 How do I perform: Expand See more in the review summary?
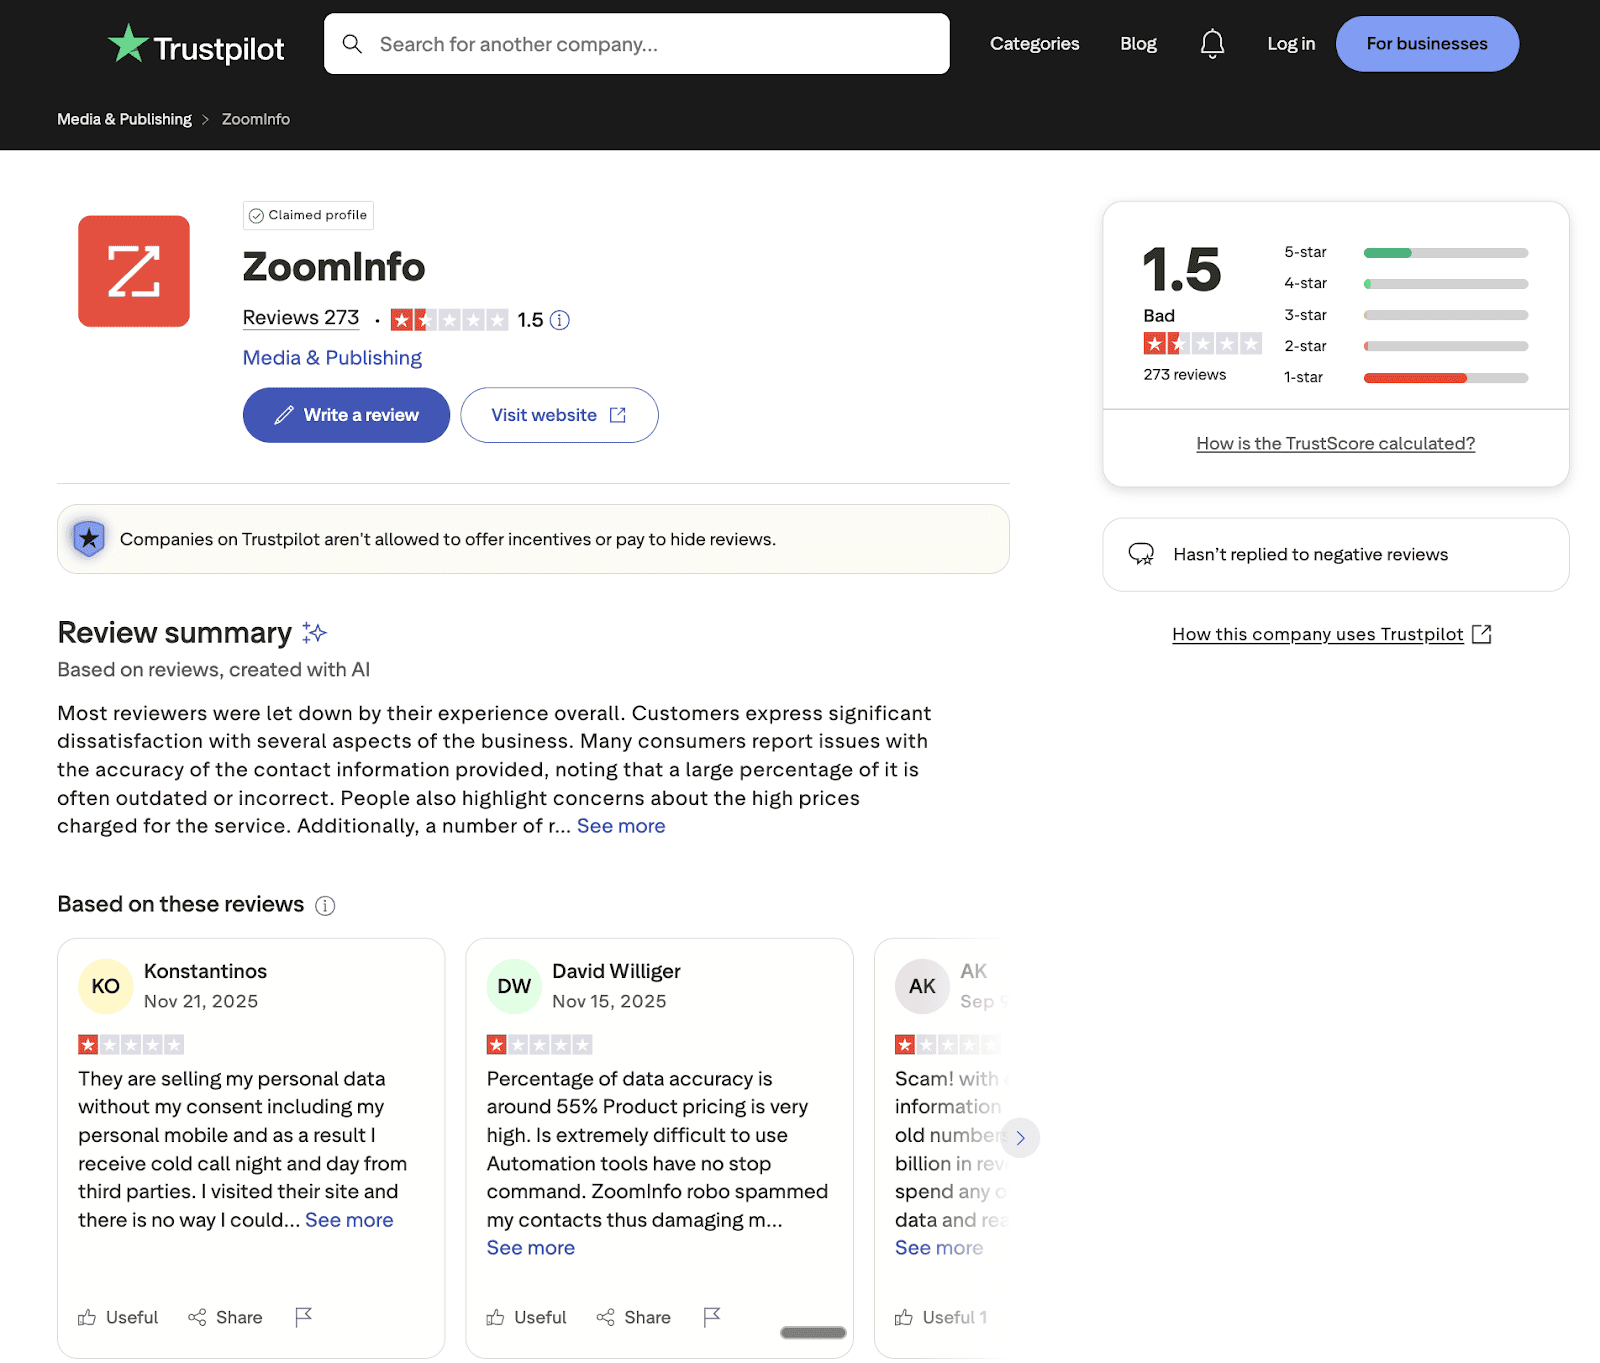[620, 825]
